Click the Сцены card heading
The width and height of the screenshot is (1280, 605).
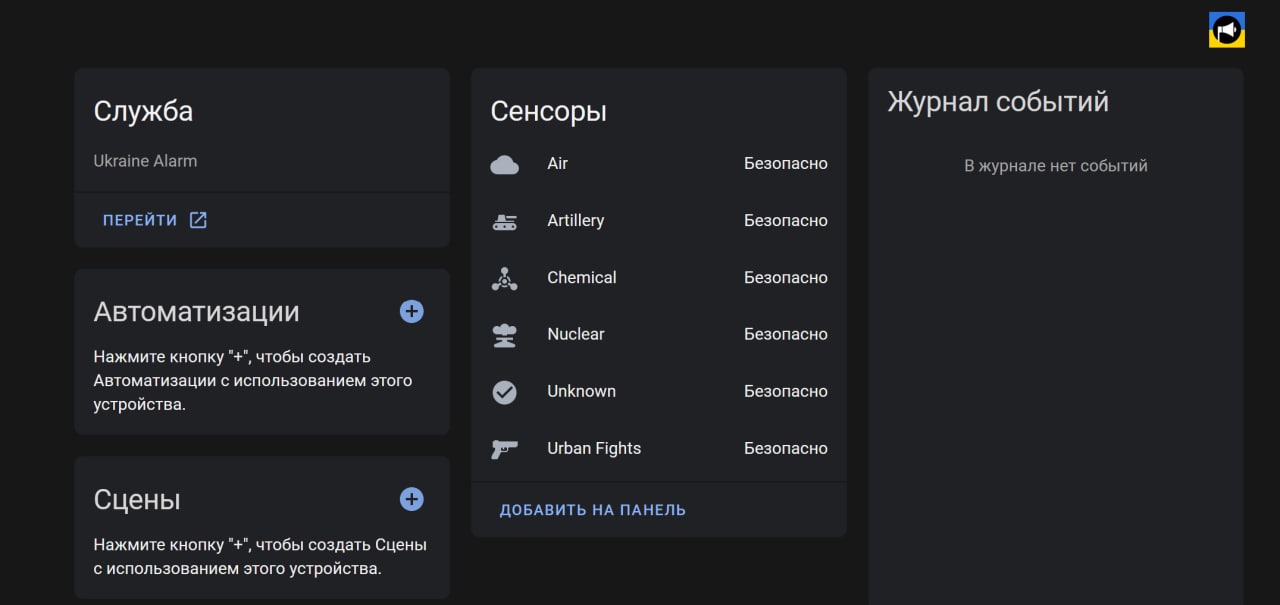(x=137, y=500)
